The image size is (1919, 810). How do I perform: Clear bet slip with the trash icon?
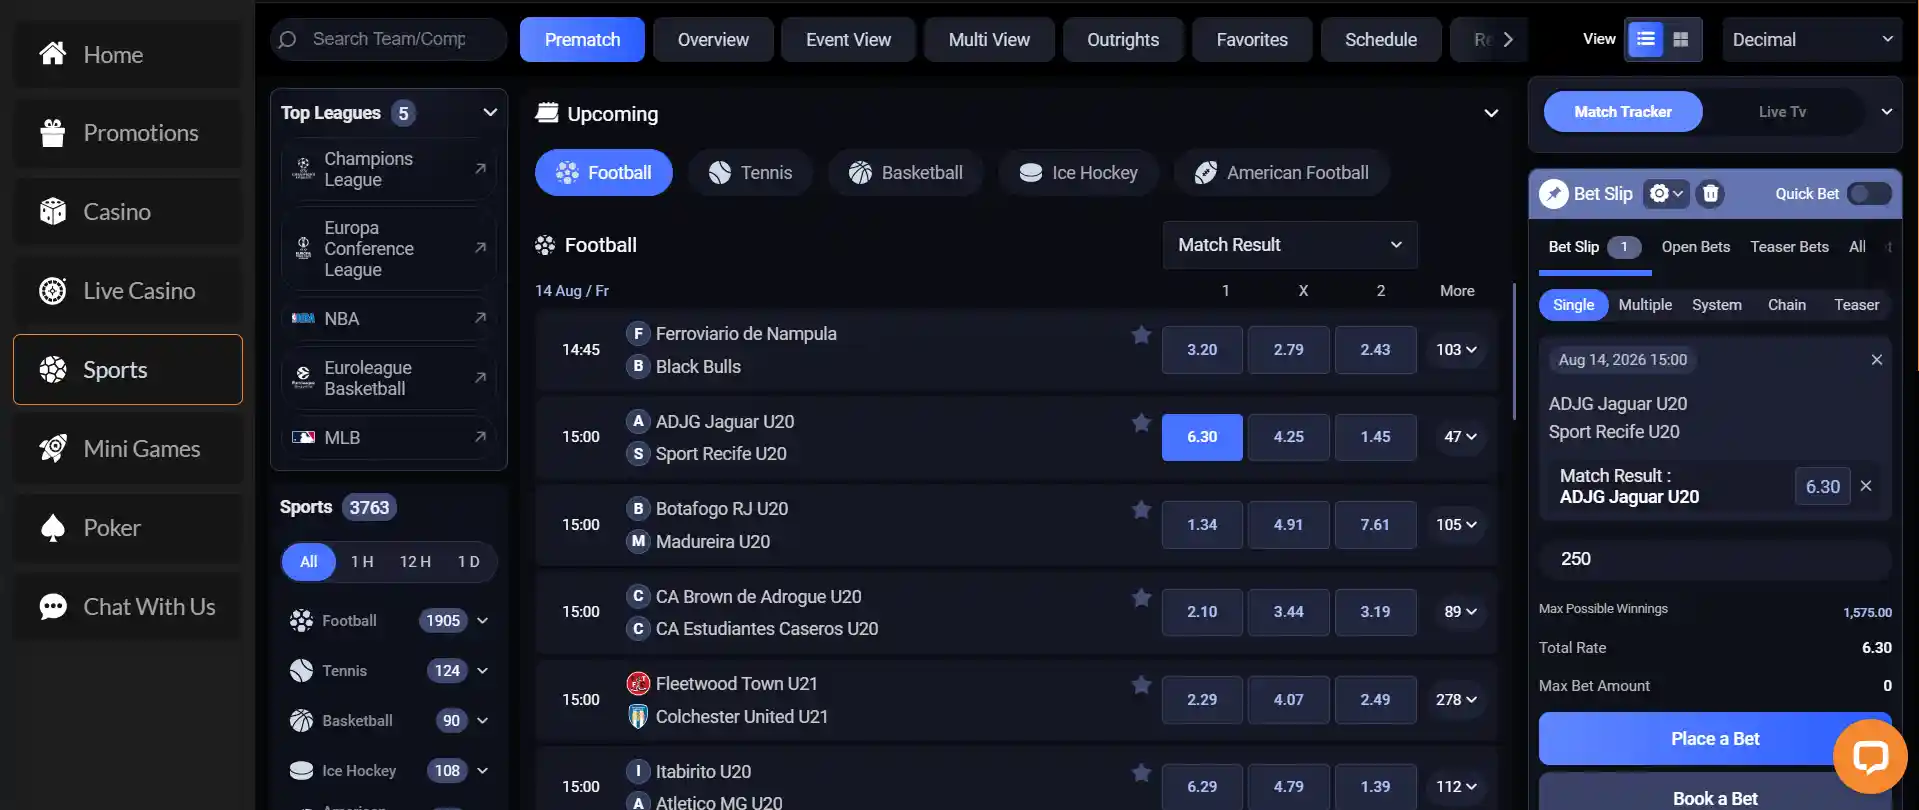click(1711, 194)
